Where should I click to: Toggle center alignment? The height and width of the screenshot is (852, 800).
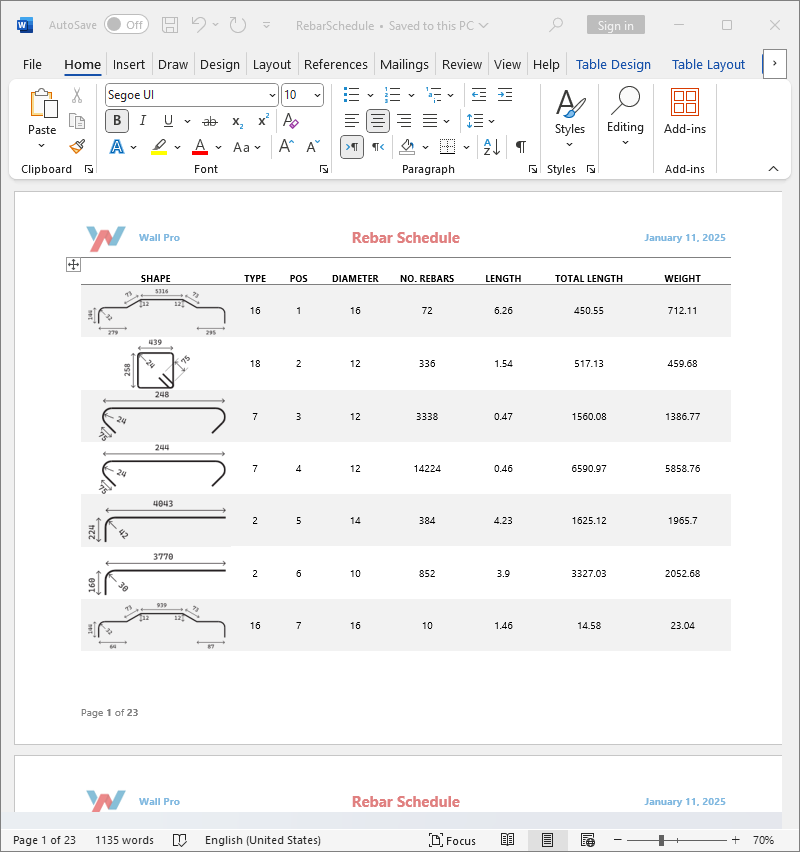pyautogui.click(x=378, y=121)
